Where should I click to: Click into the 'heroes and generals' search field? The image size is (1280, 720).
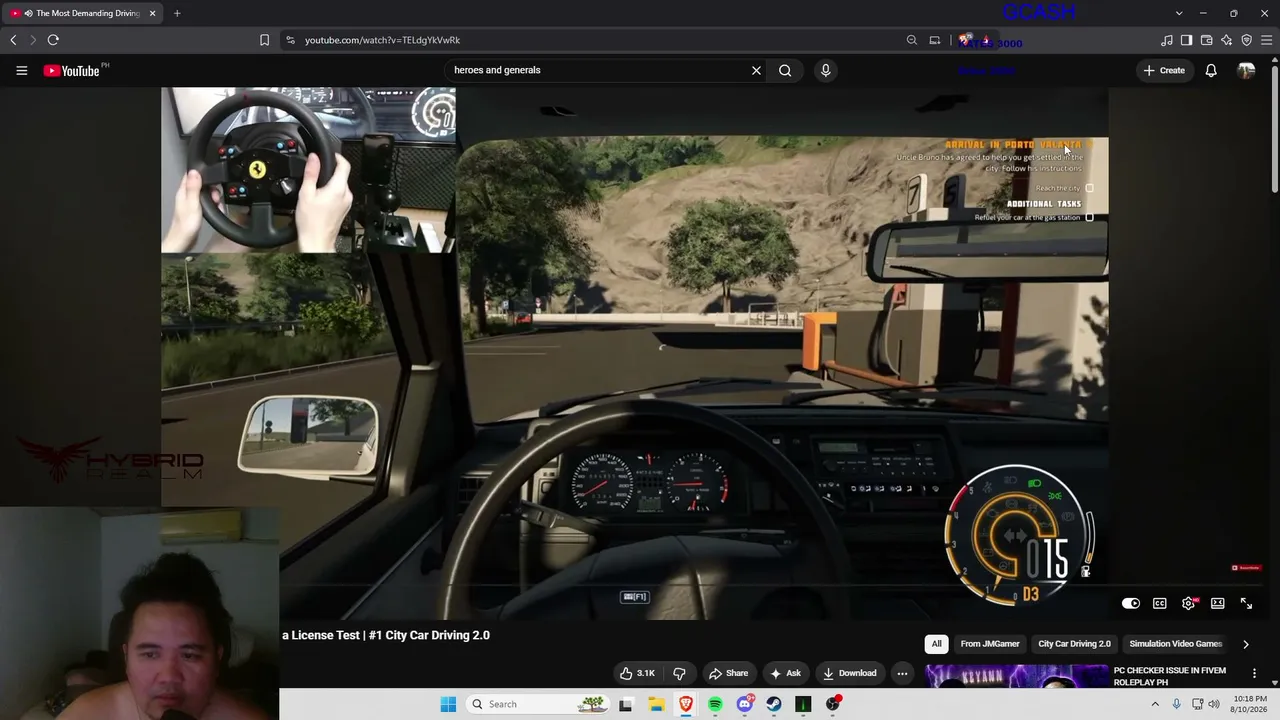coord(598,70)
